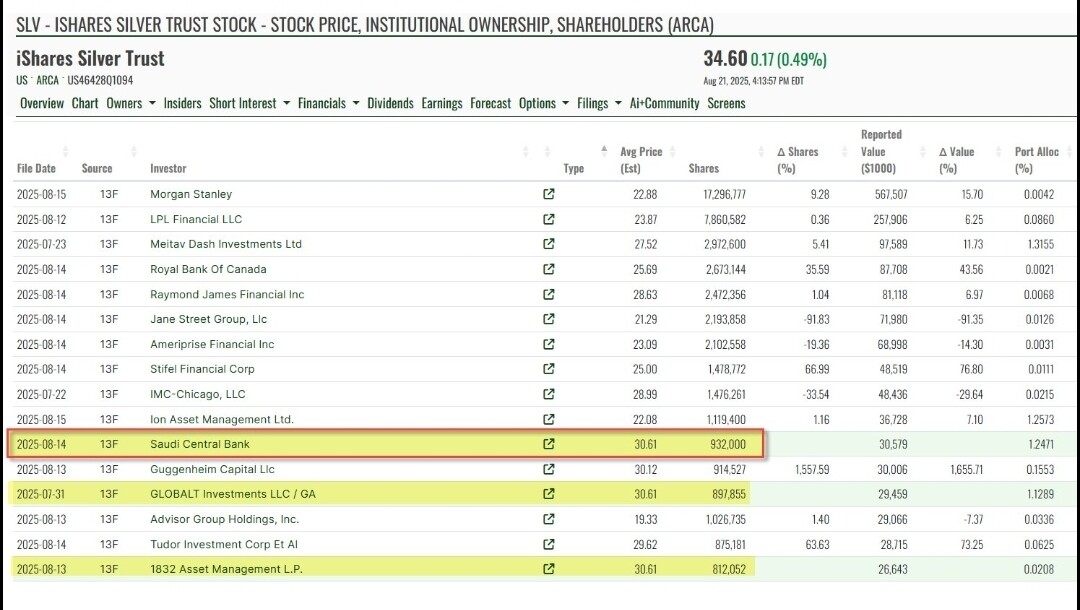Open external link icon for Jane Street Group
This screenshot has width=1080, height=610.
tap(548, 319)
